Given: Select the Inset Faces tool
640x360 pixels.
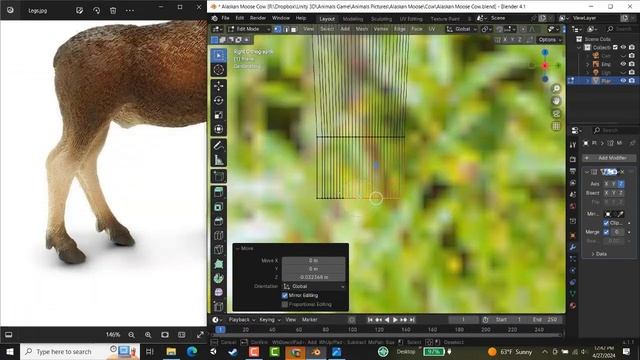Looking at the screenshot, I should click(x=219, y=207).
